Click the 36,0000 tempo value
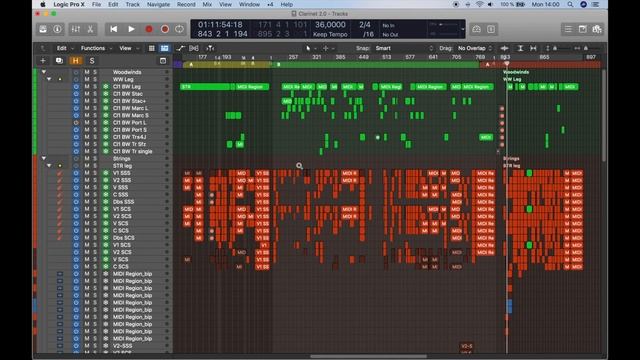The width and height of the screenshot is (640, 360). click(x=330, y=24)
